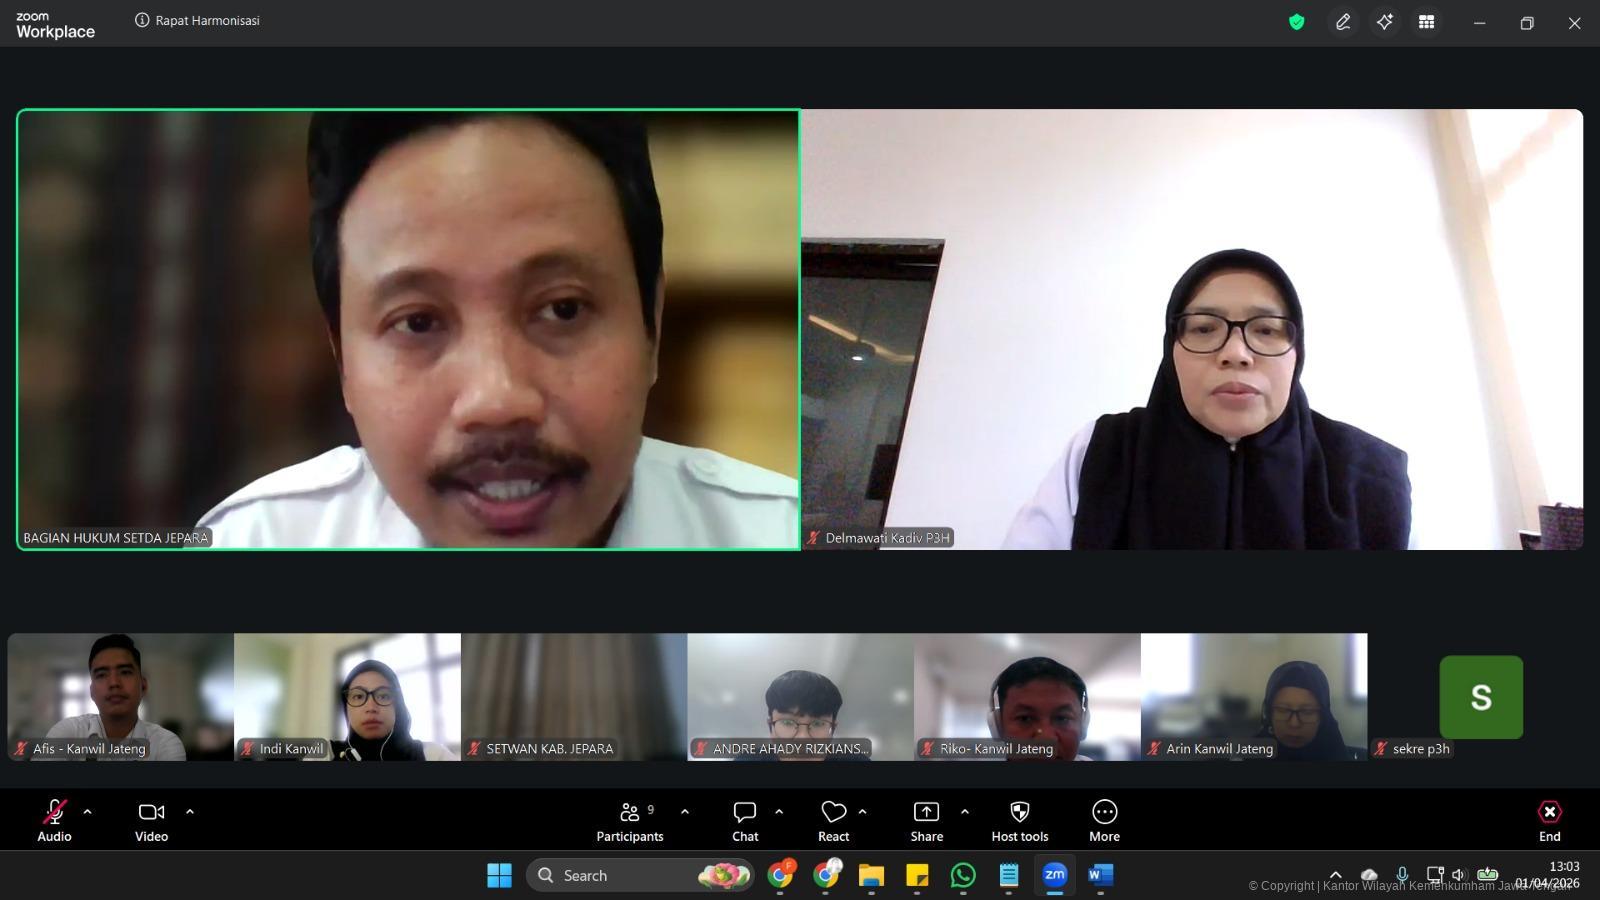The height and width of the screenshot is (900, 1600).
Task: Open Host tools shield icon
Action: point(1019,821)
